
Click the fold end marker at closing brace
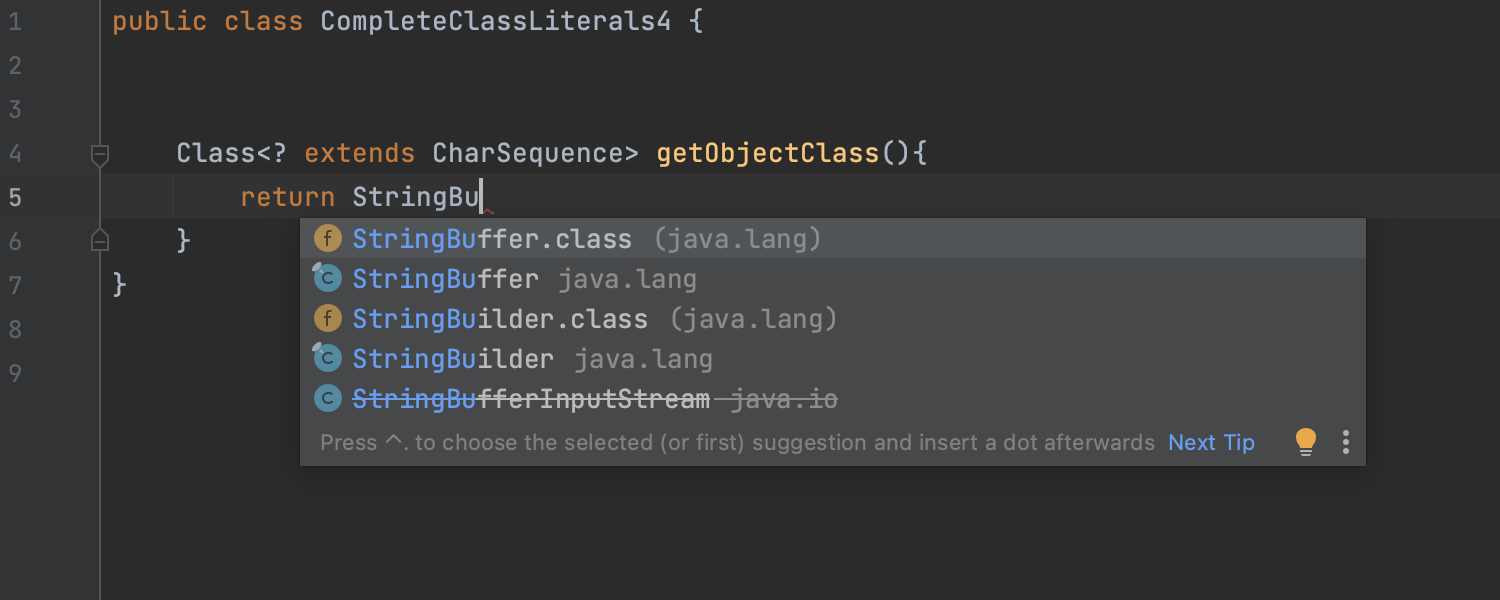(99, 240)
